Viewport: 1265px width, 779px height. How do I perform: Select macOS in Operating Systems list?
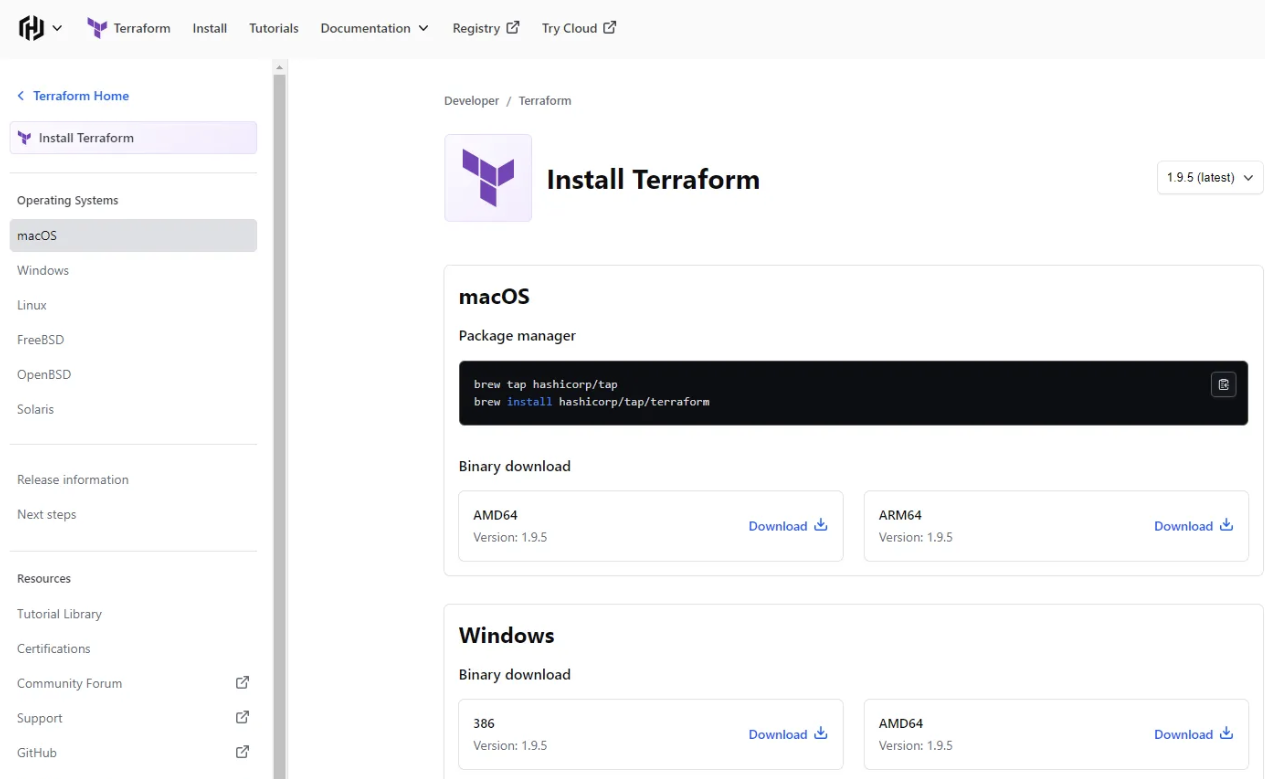pos(133,236)
